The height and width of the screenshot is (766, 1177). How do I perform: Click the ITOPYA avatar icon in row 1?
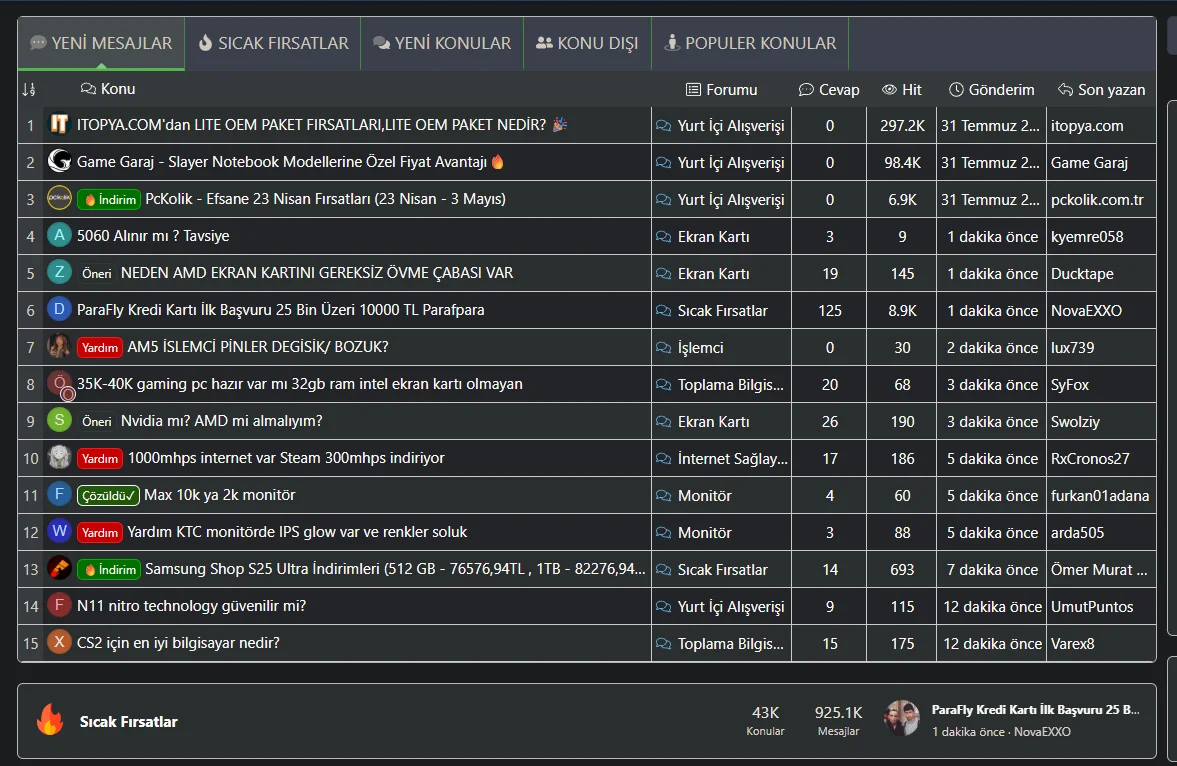point(60,125)
